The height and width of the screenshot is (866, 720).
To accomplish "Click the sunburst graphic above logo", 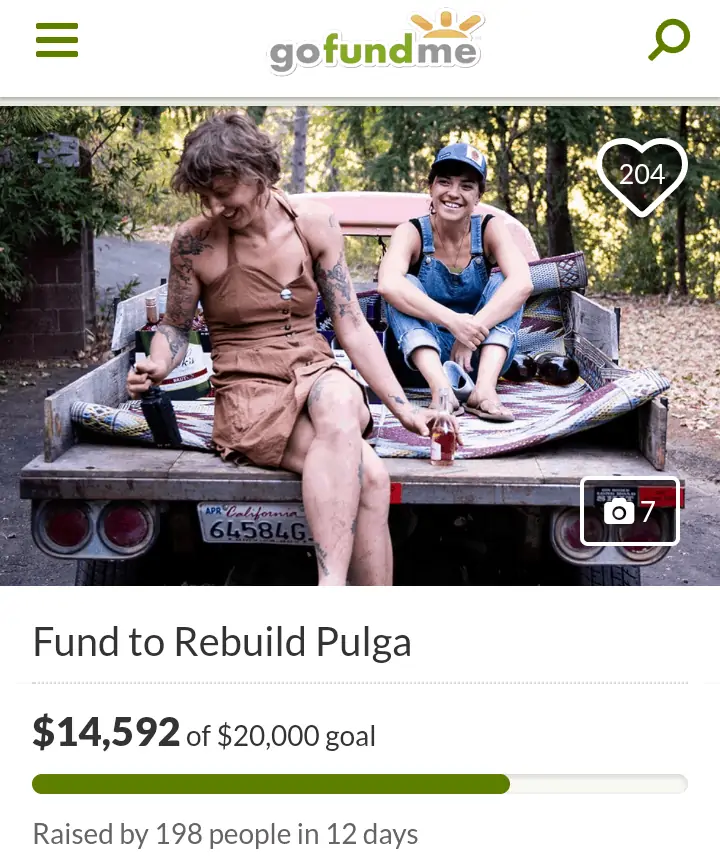I will (446, 23).
